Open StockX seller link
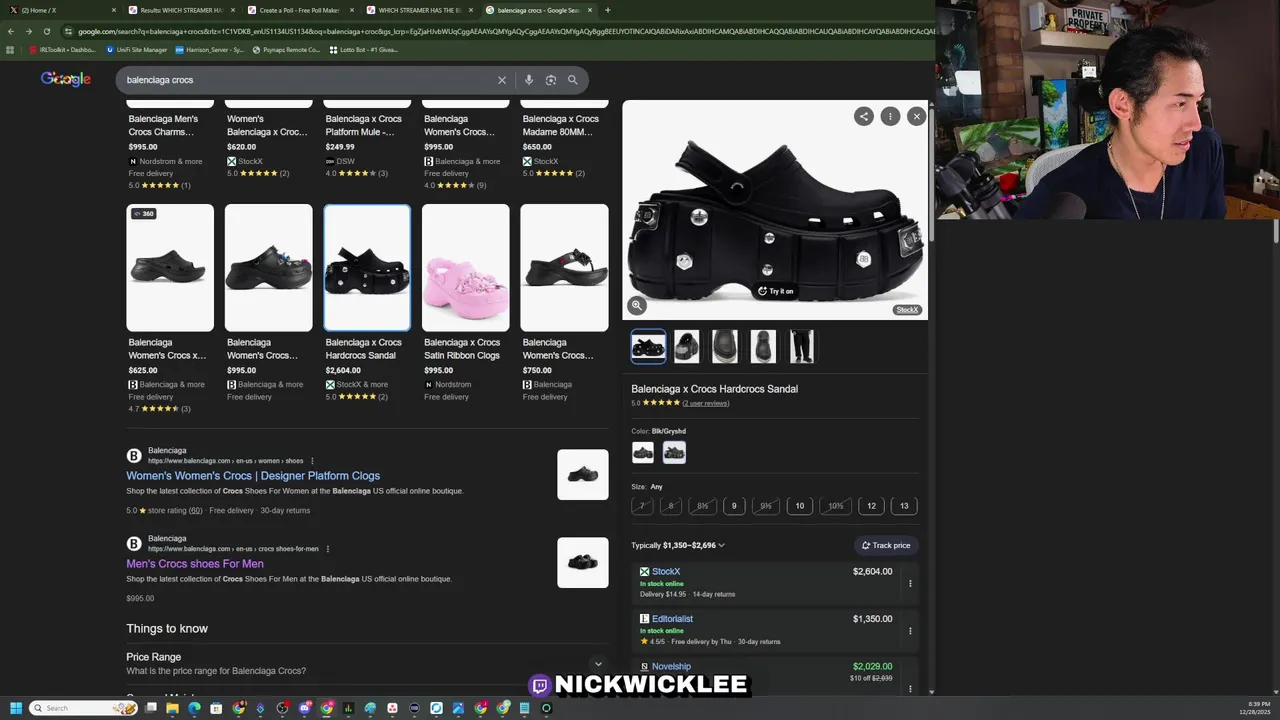Viewport: 1280px width, 720px height. (666, 572)
